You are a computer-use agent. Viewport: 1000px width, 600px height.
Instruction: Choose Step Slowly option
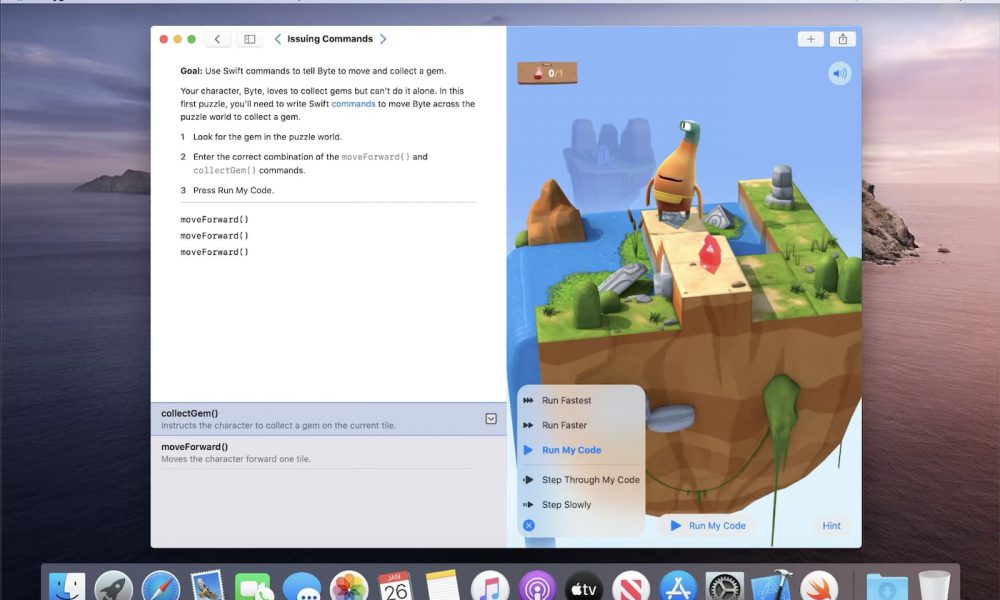pos(566,505)
